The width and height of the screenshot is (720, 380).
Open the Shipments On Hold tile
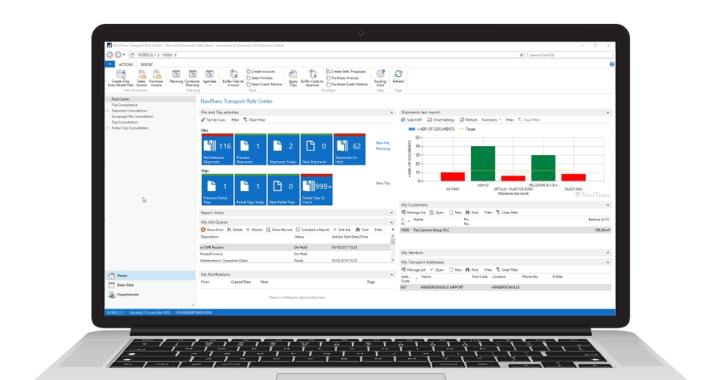(350, 149)
